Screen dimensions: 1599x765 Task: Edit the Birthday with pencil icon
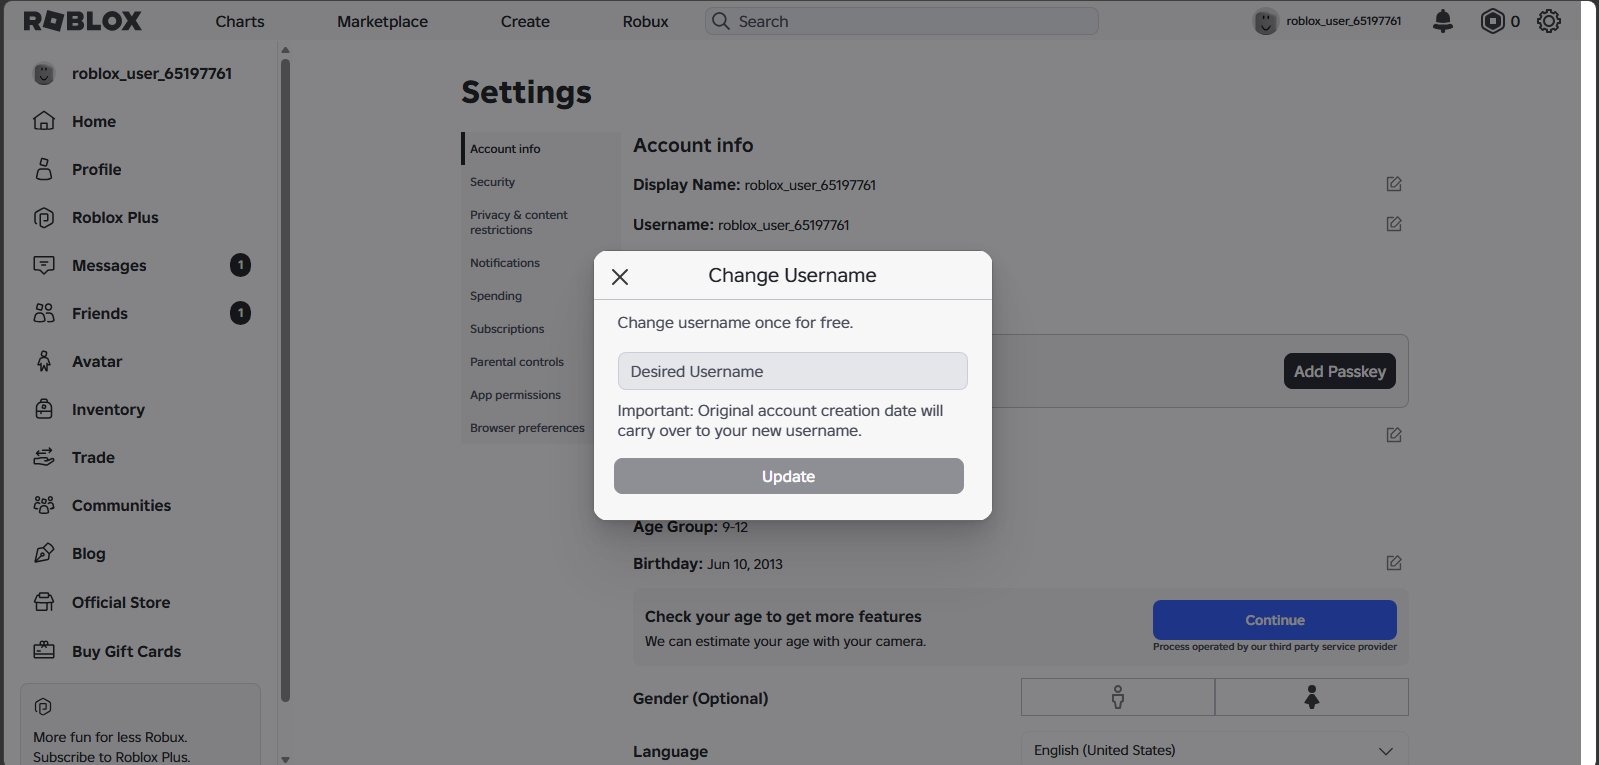click(1394, 563)
